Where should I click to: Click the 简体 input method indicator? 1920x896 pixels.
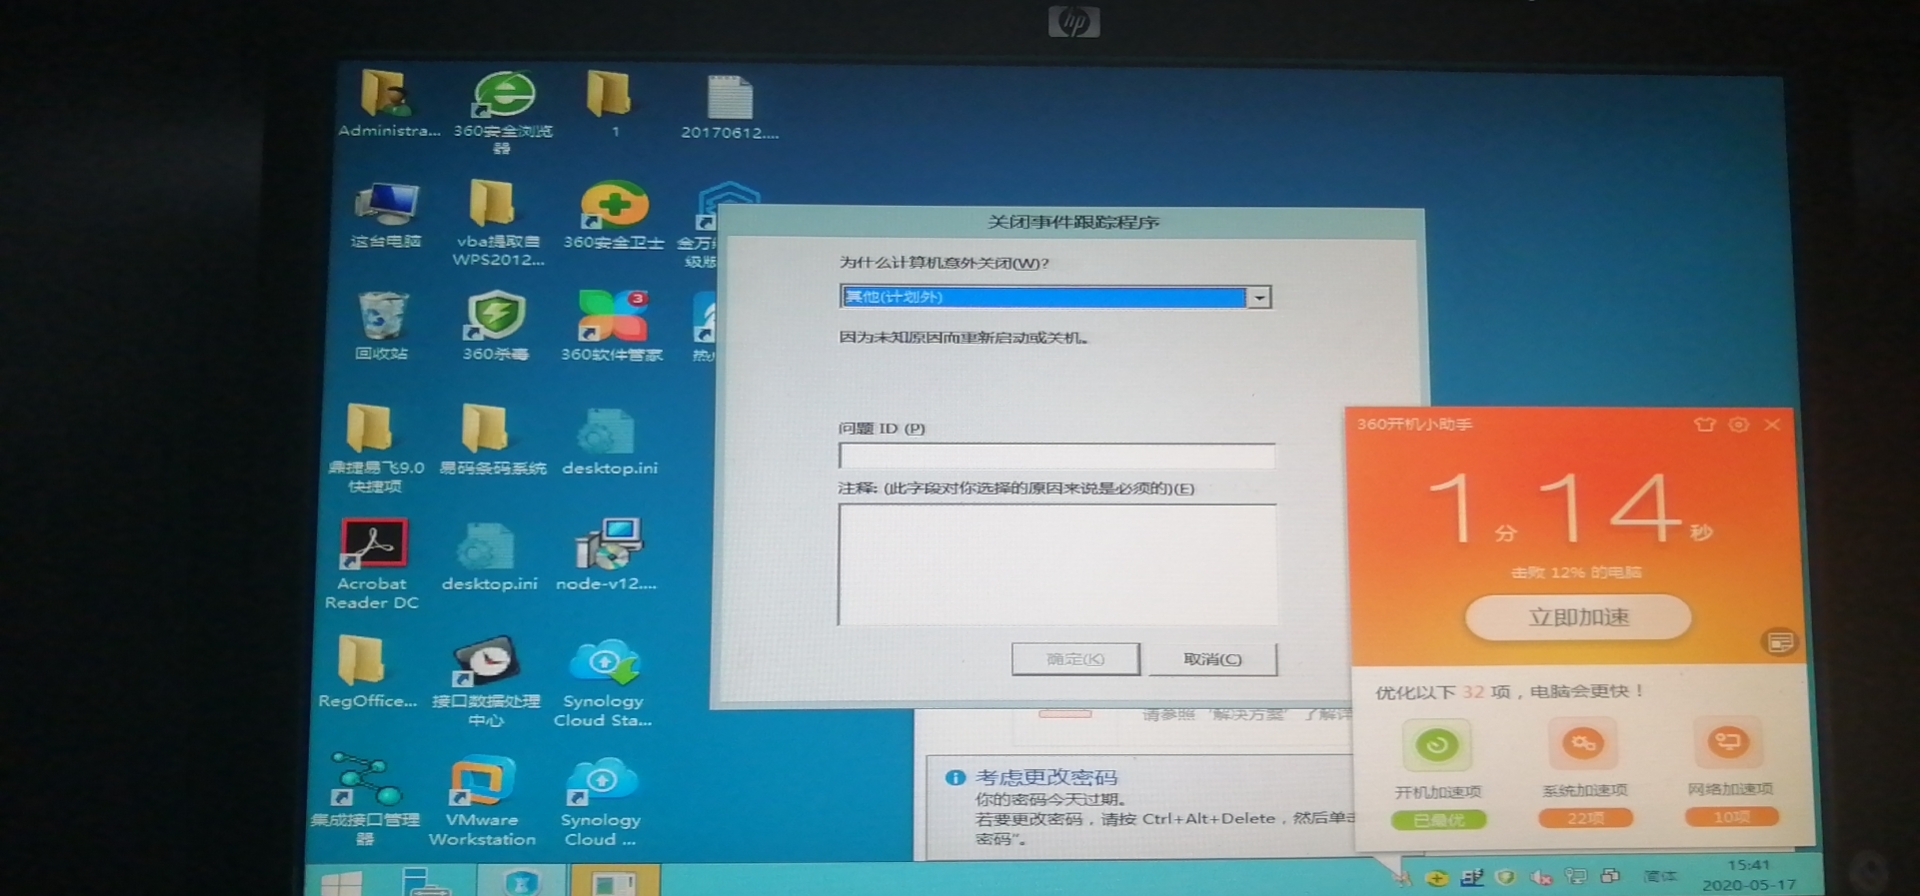click(1660, 876)
